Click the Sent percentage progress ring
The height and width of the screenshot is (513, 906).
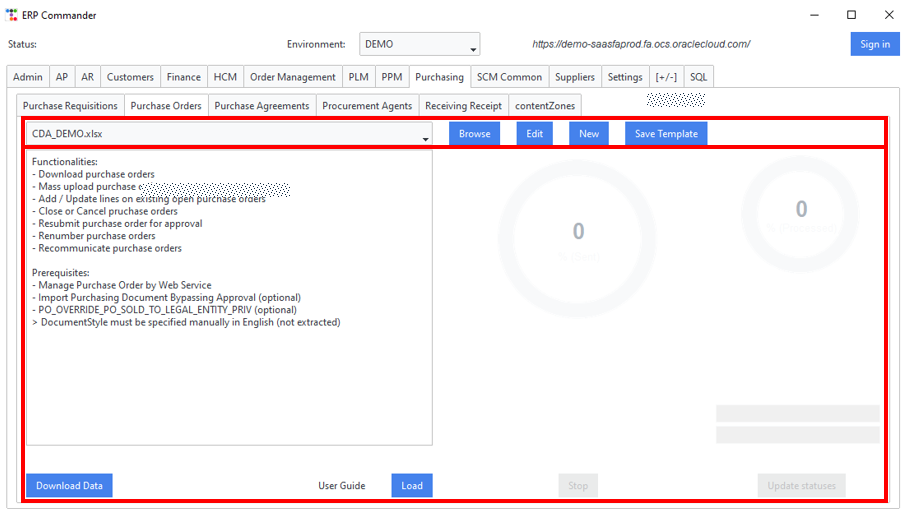click(x=578, y=239)
